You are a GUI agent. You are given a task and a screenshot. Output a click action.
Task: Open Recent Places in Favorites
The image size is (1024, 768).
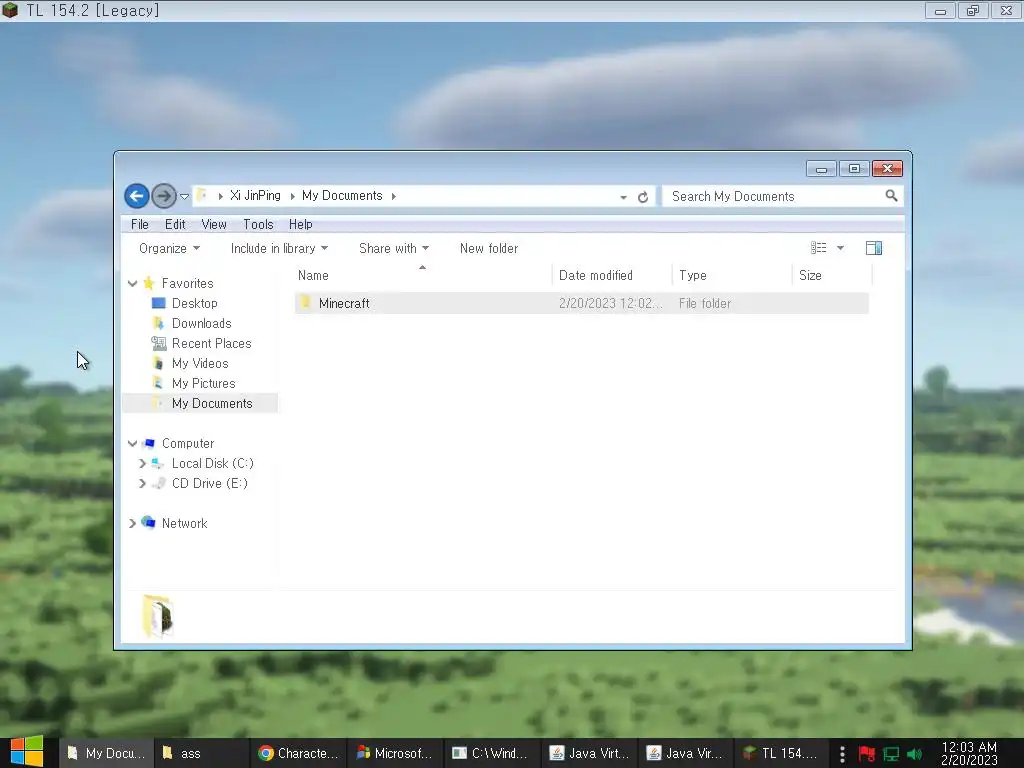click(x=211, y=344)
